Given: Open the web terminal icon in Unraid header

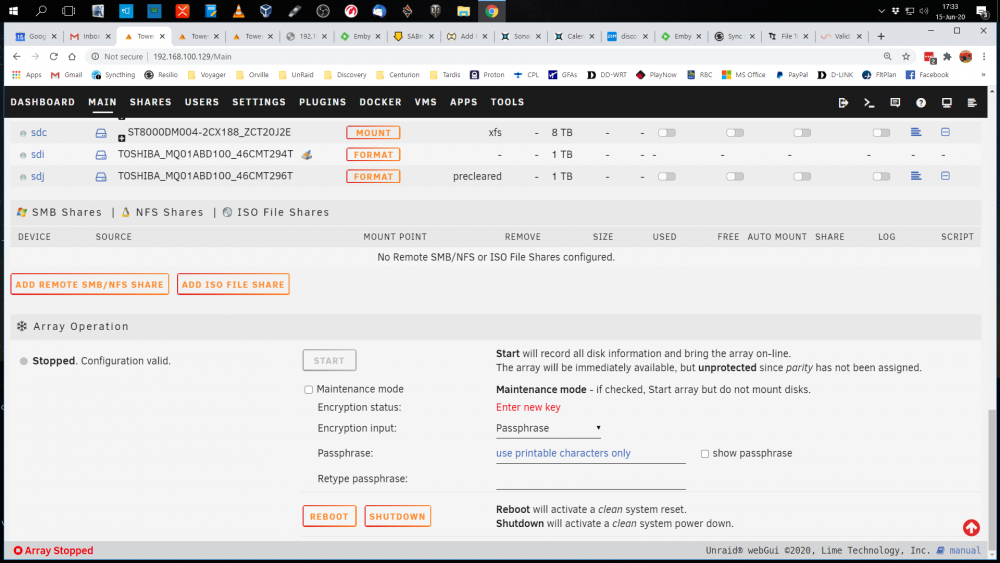Looking at the screenshot, I should pyautogui.click(x=869, y=103).
